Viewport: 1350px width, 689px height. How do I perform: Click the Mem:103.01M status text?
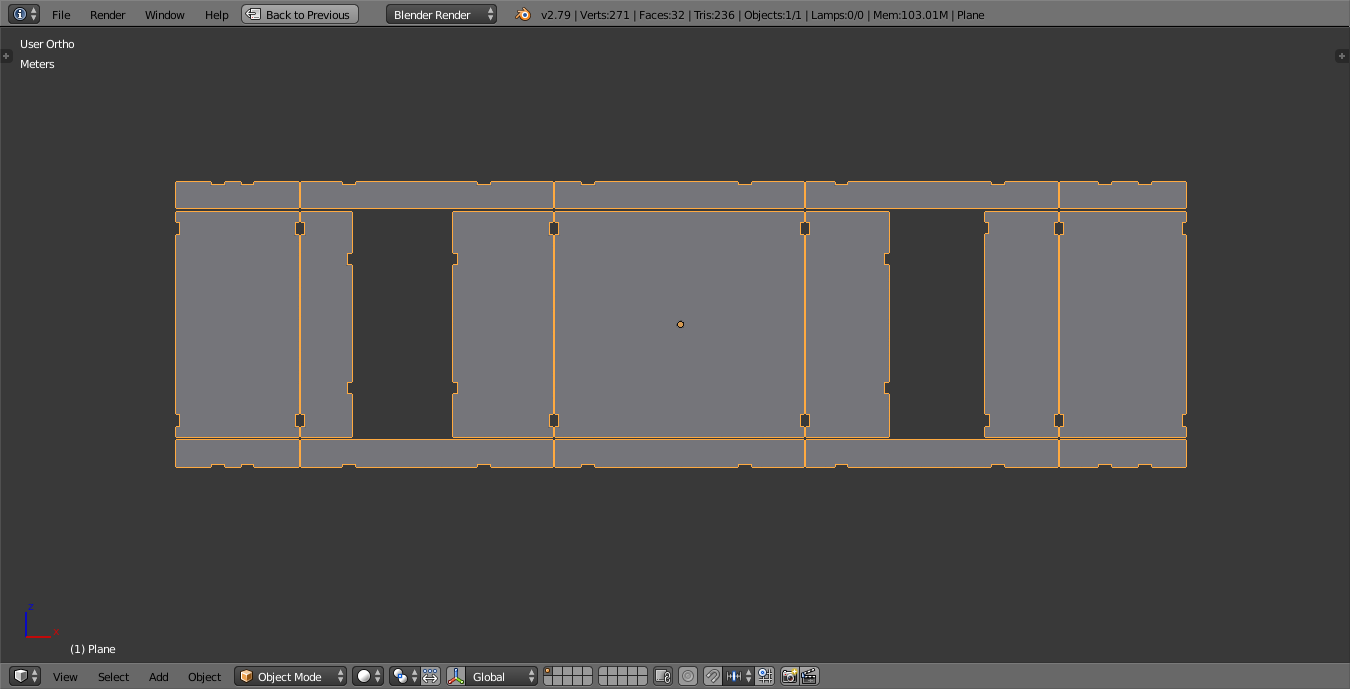(x=910, y=15)
